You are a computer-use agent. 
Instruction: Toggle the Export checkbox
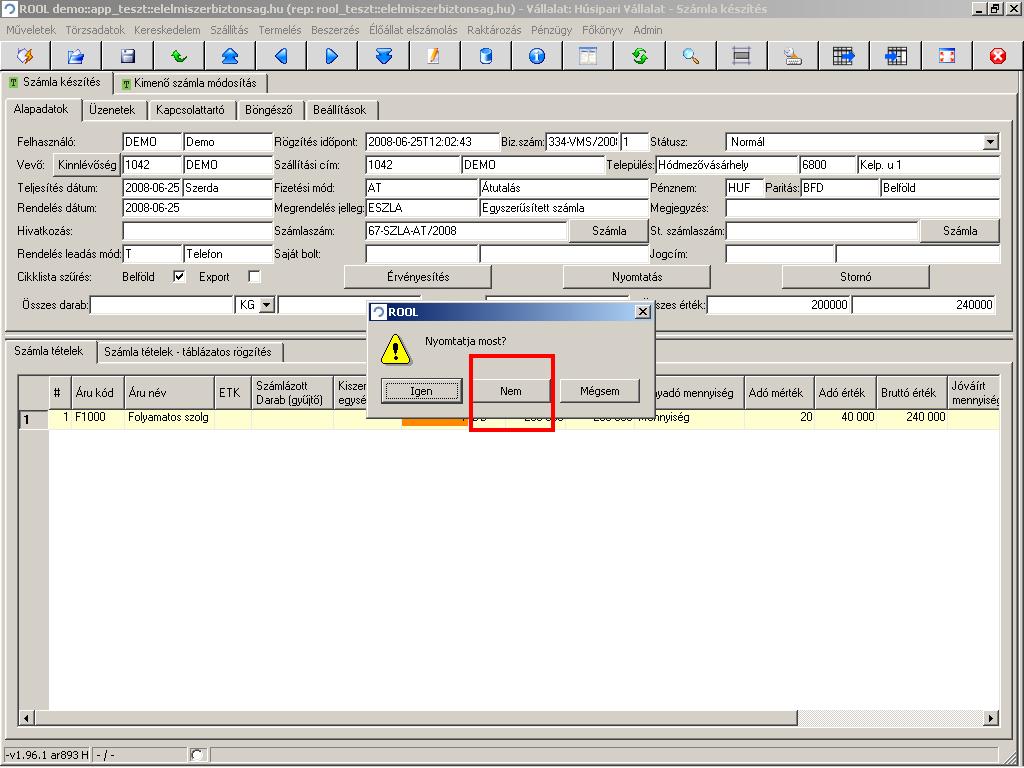(x=254, y=276)
